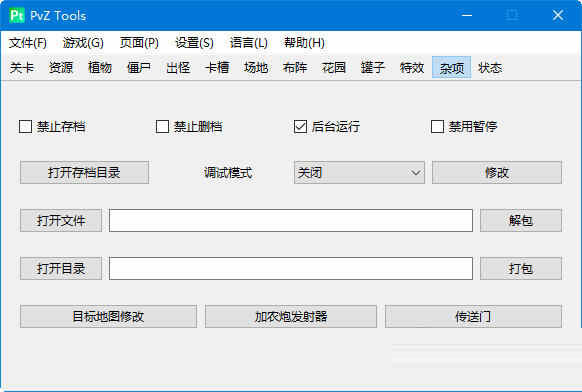Open the 页面(P) menu
582x392 pixels.
pyautogui.click(x=139, y=43)
